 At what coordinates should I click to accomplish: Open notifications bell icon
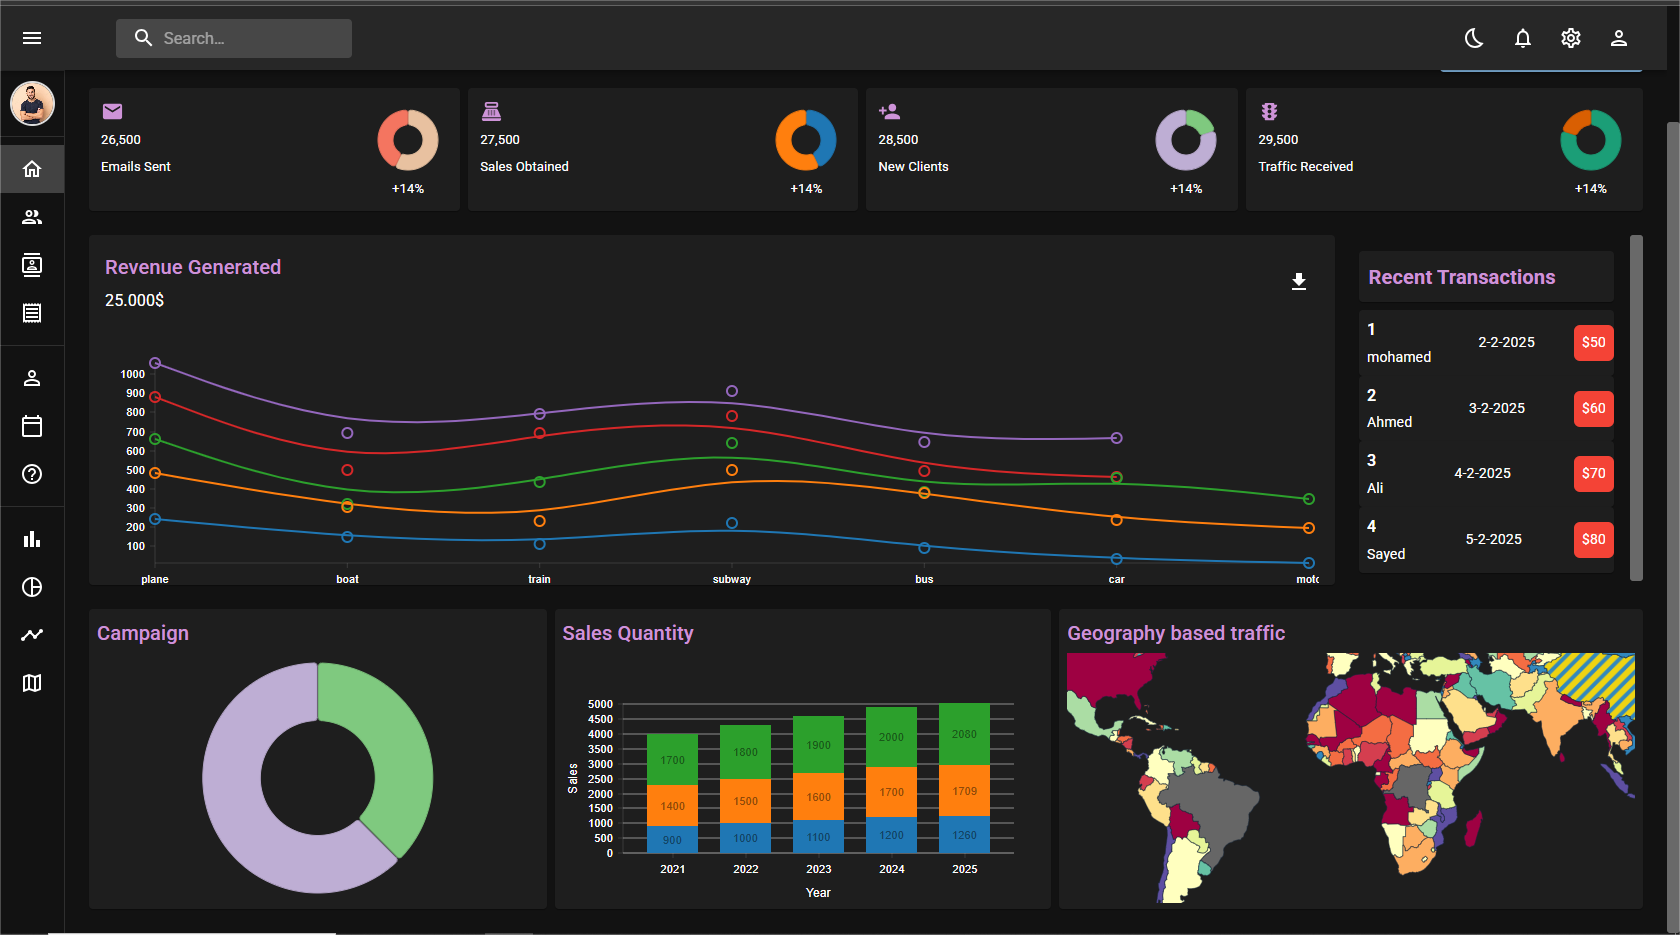[1522, 38]
